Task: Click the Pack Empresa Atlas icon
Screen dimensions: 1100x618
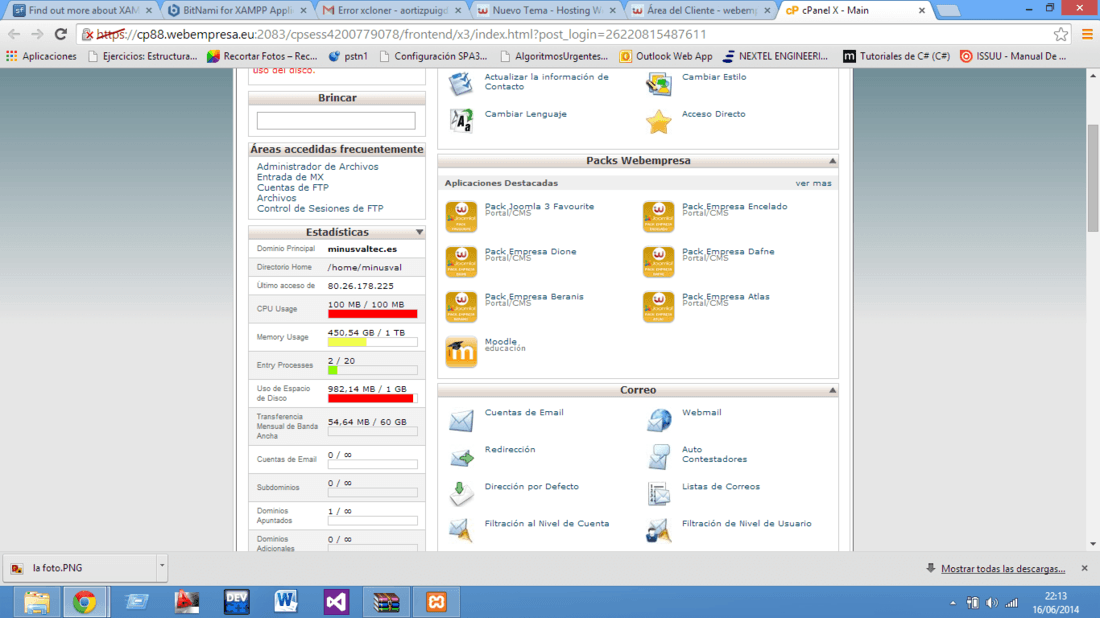Action: point(658,307)
